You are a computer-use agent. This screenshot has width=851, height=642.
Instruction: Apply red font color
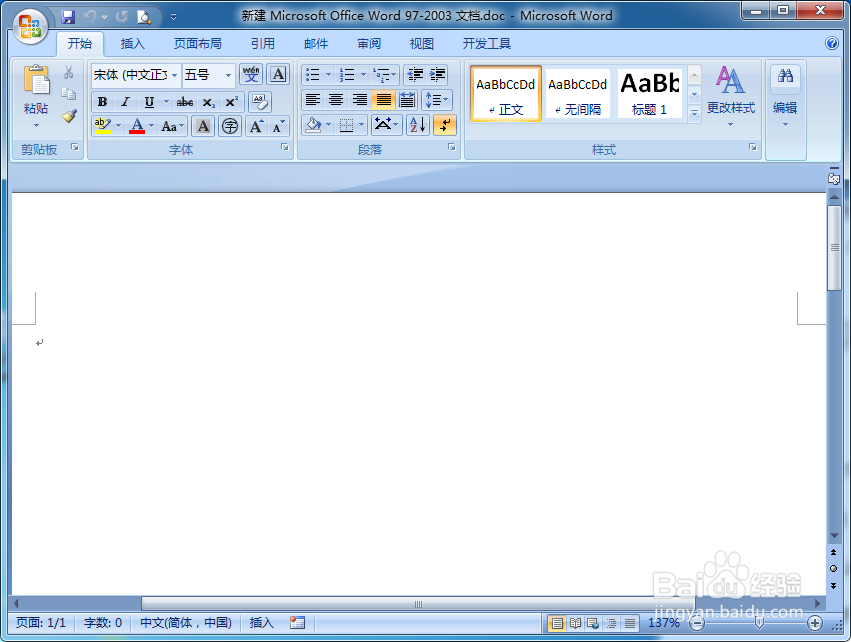coord(137,126)
